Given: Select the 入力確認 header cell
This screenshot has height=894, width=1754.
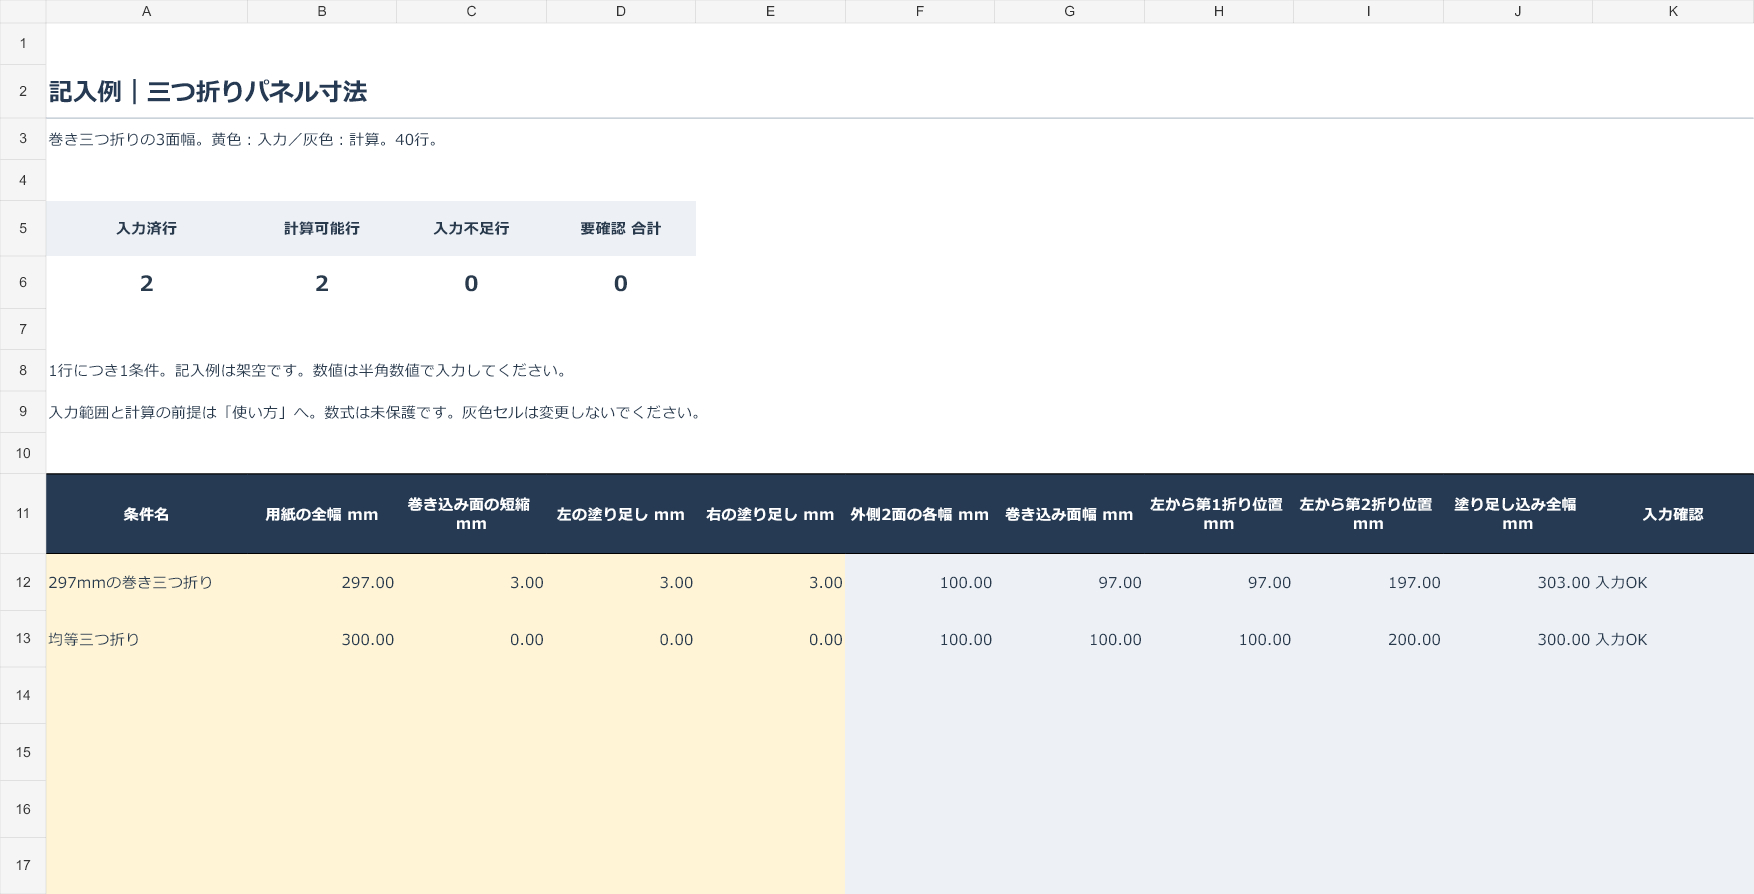Looking at the screenshot, I should (1673, 514).
